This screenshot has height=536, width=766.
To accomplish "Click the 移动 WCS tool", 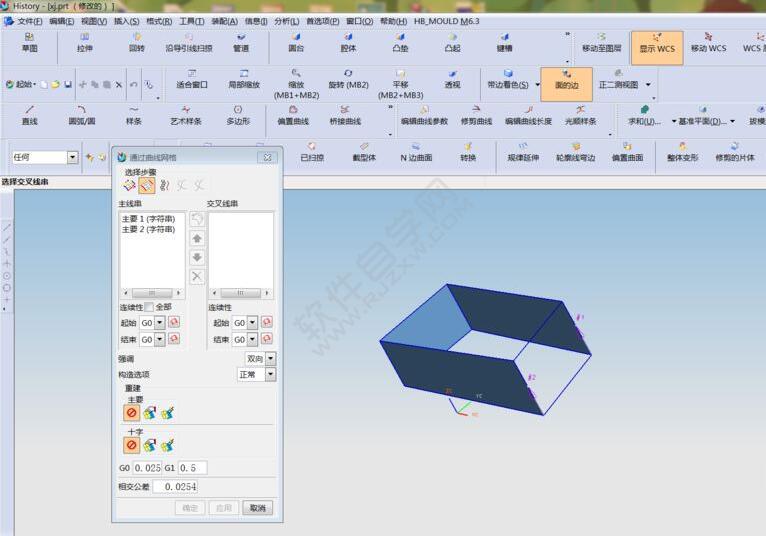I will tap(708, 43).
